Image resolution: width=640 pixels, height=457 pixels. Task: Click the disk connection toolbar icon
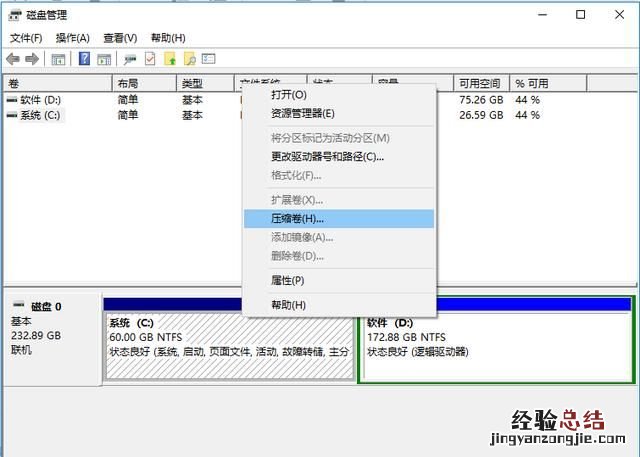130,60
